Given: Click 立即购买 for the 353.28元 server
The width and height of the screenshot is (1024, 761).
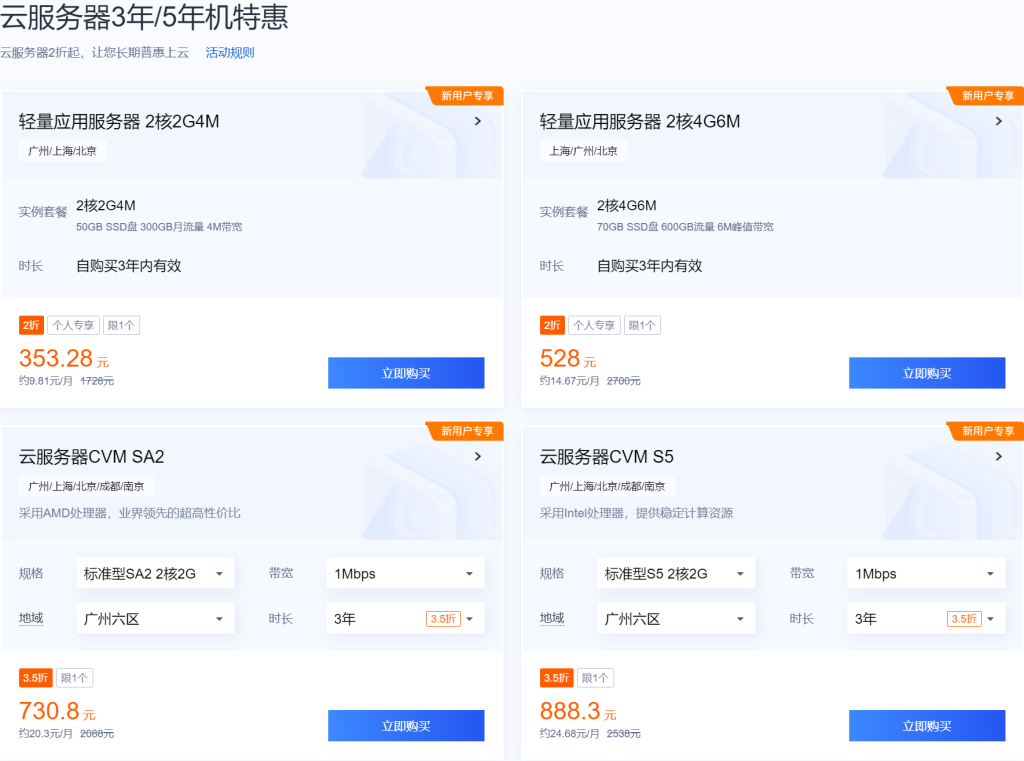Looking at the screenshot, I should tap(406, 373).
